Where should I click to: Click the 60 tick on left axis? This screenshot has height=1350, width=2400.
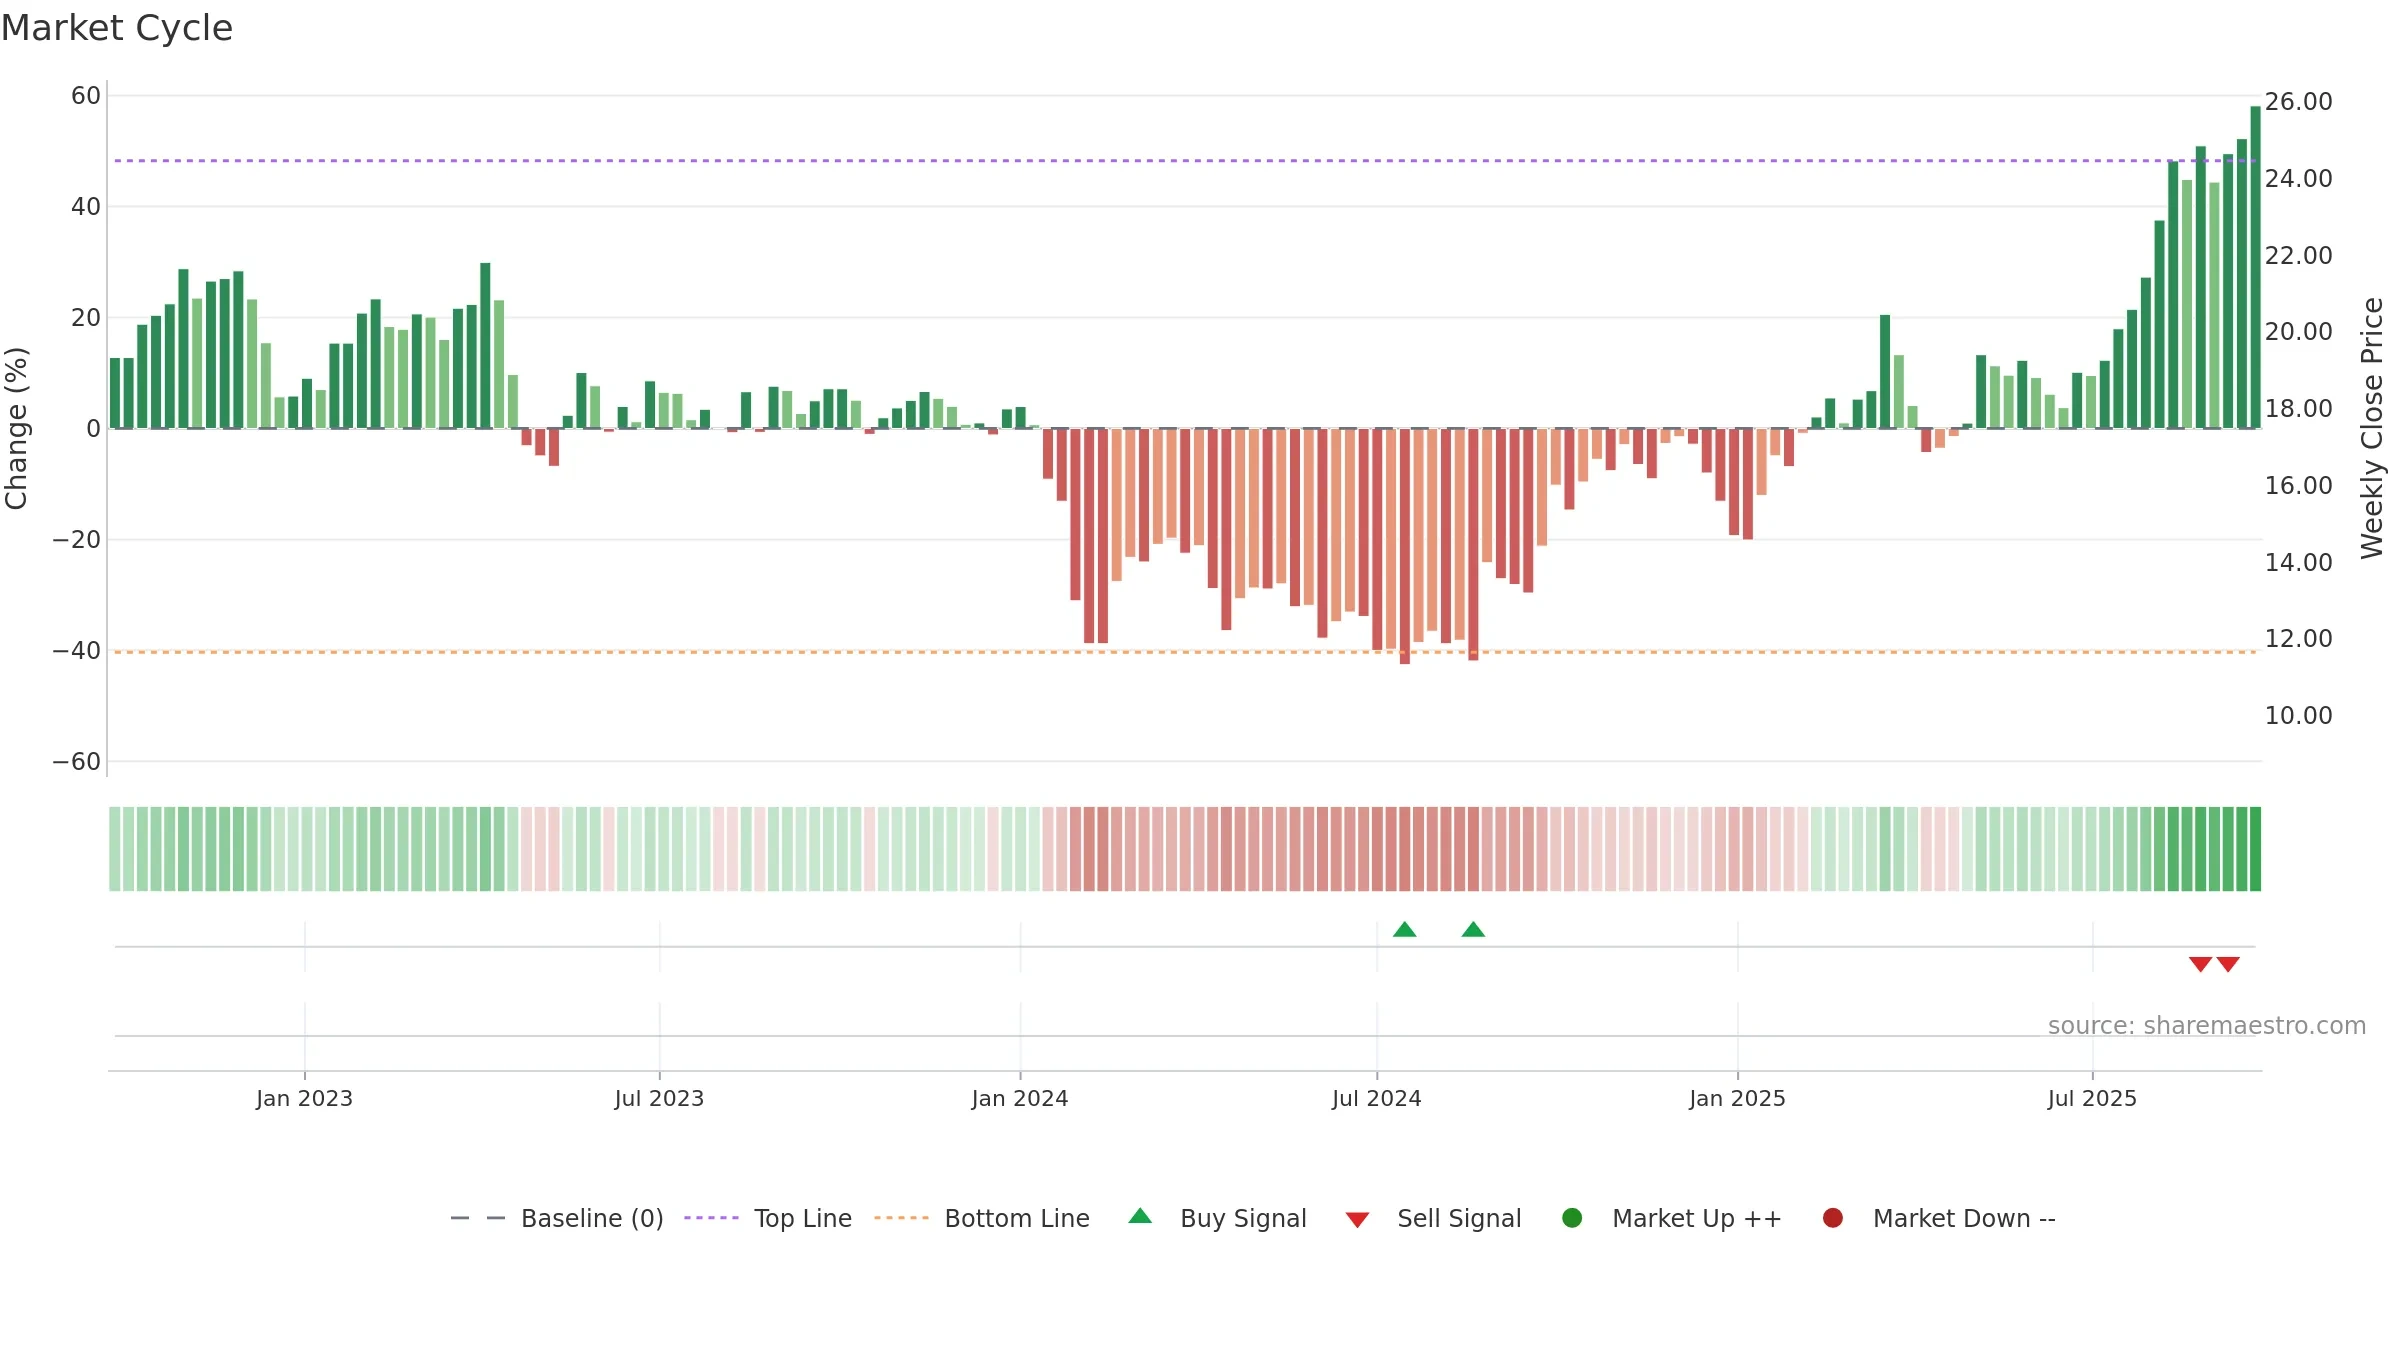[86, 96]
